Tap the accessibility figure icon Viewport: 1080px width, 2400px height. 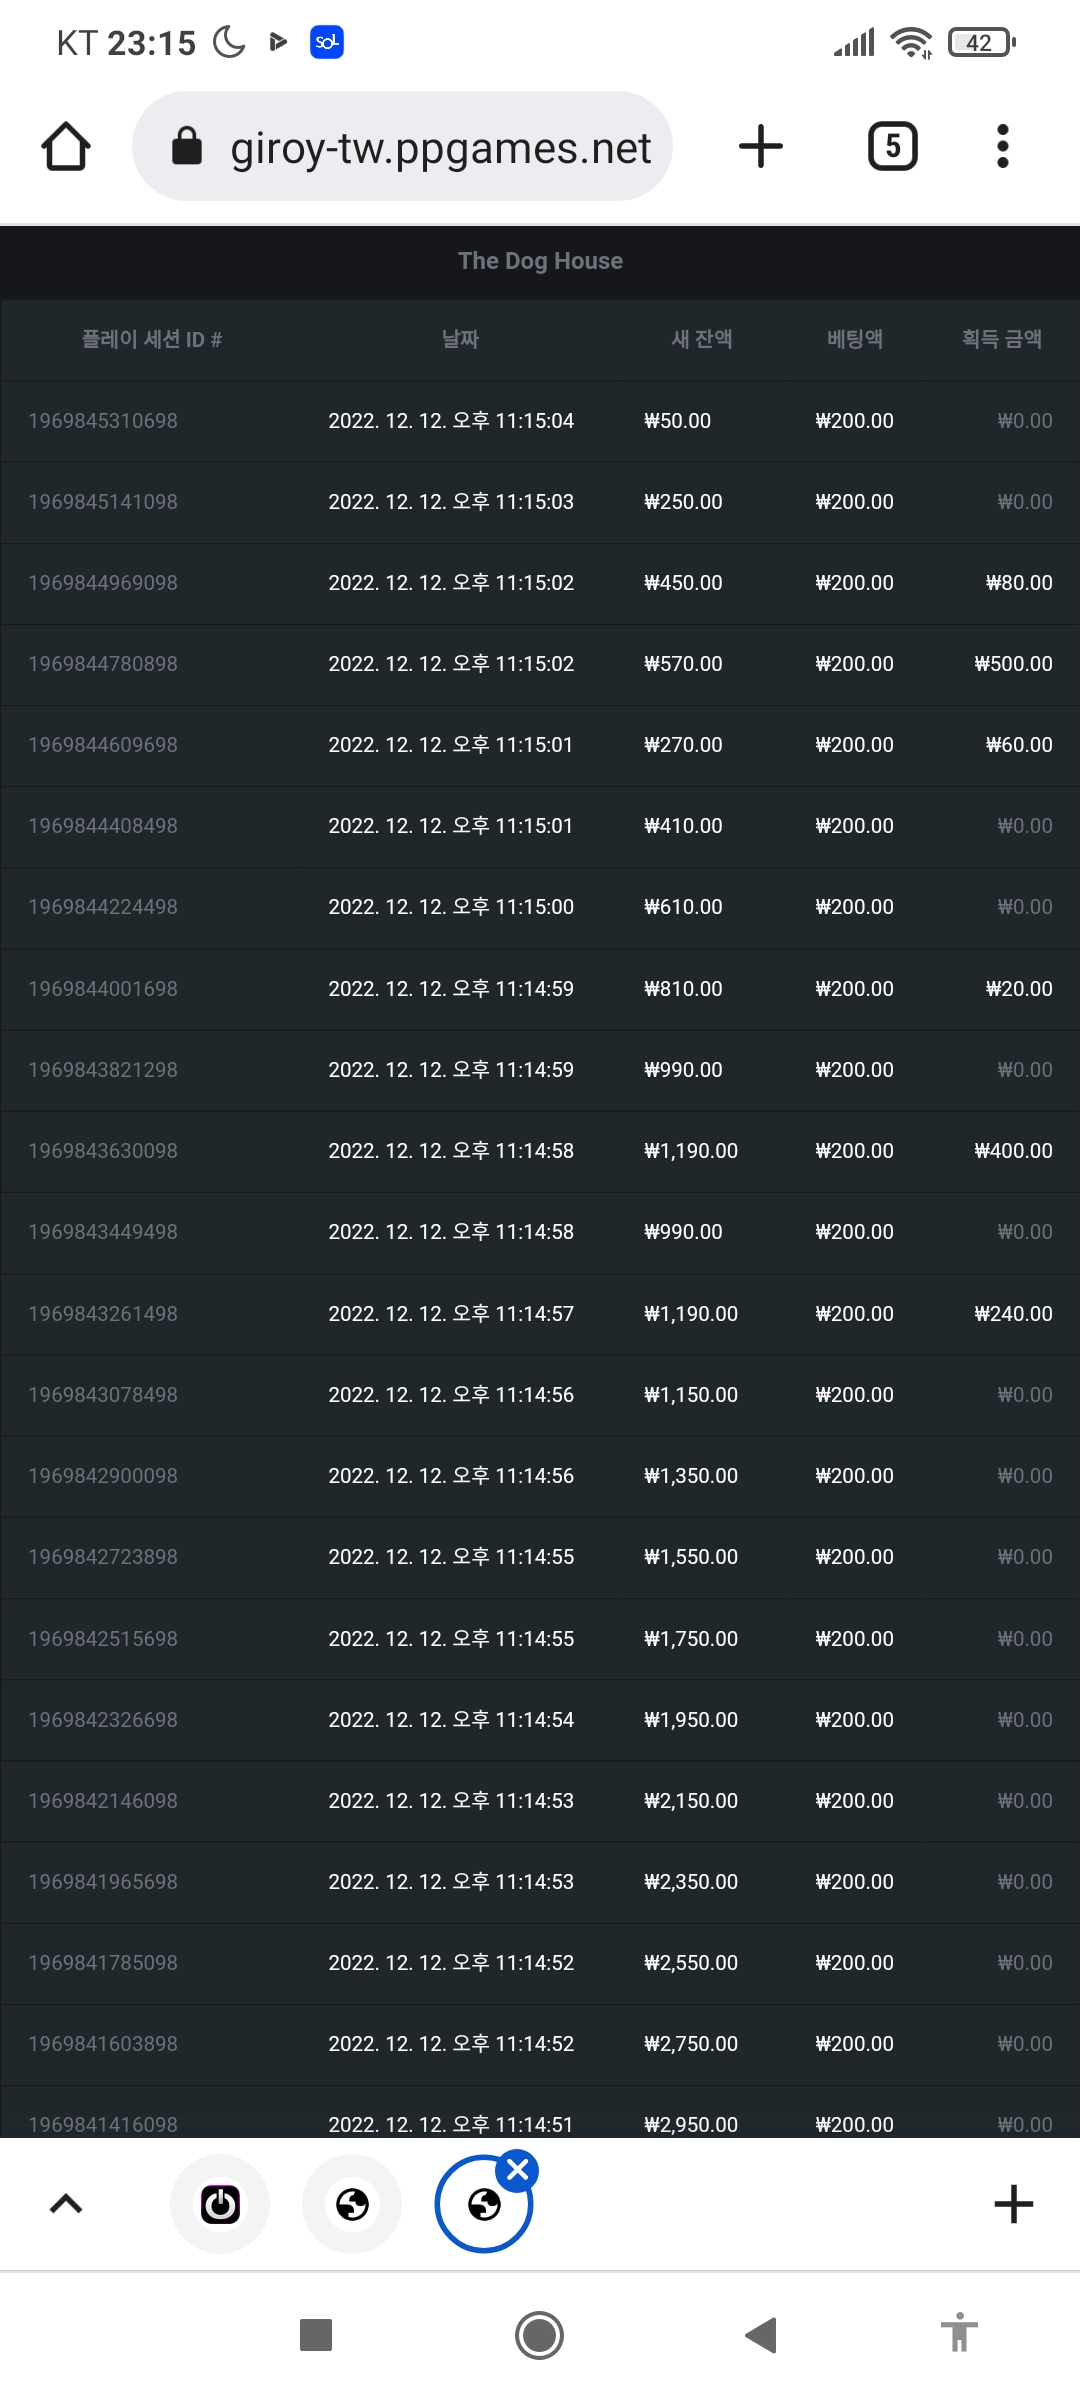[x=959, y=2333]
